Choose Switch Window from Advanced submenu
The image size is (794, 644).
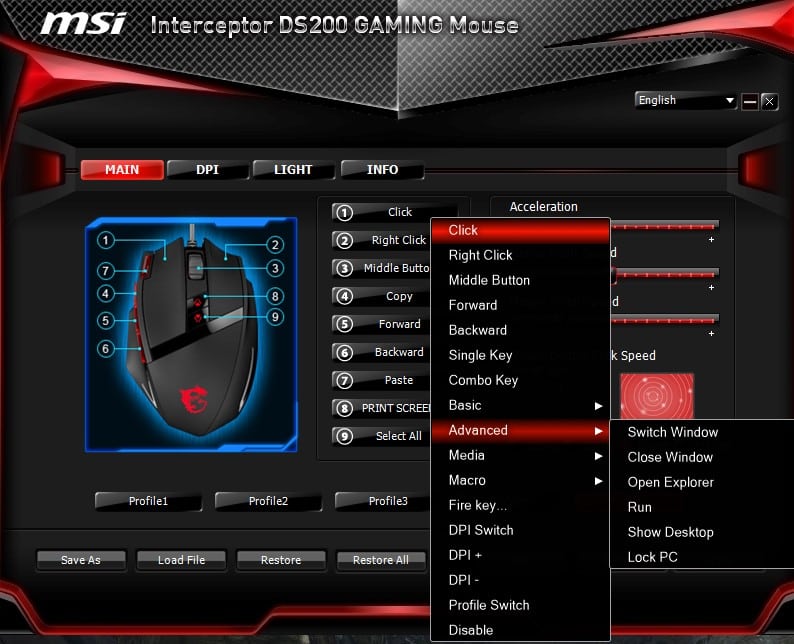pos(702,432)
